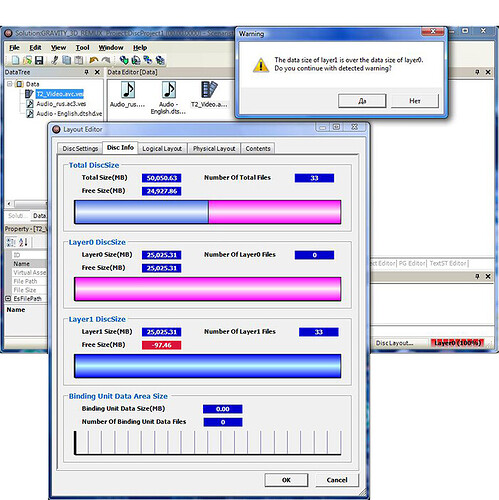Click the Open project folder toolbar icon
Screen dimensions: 499x500
tap(27, 60)
